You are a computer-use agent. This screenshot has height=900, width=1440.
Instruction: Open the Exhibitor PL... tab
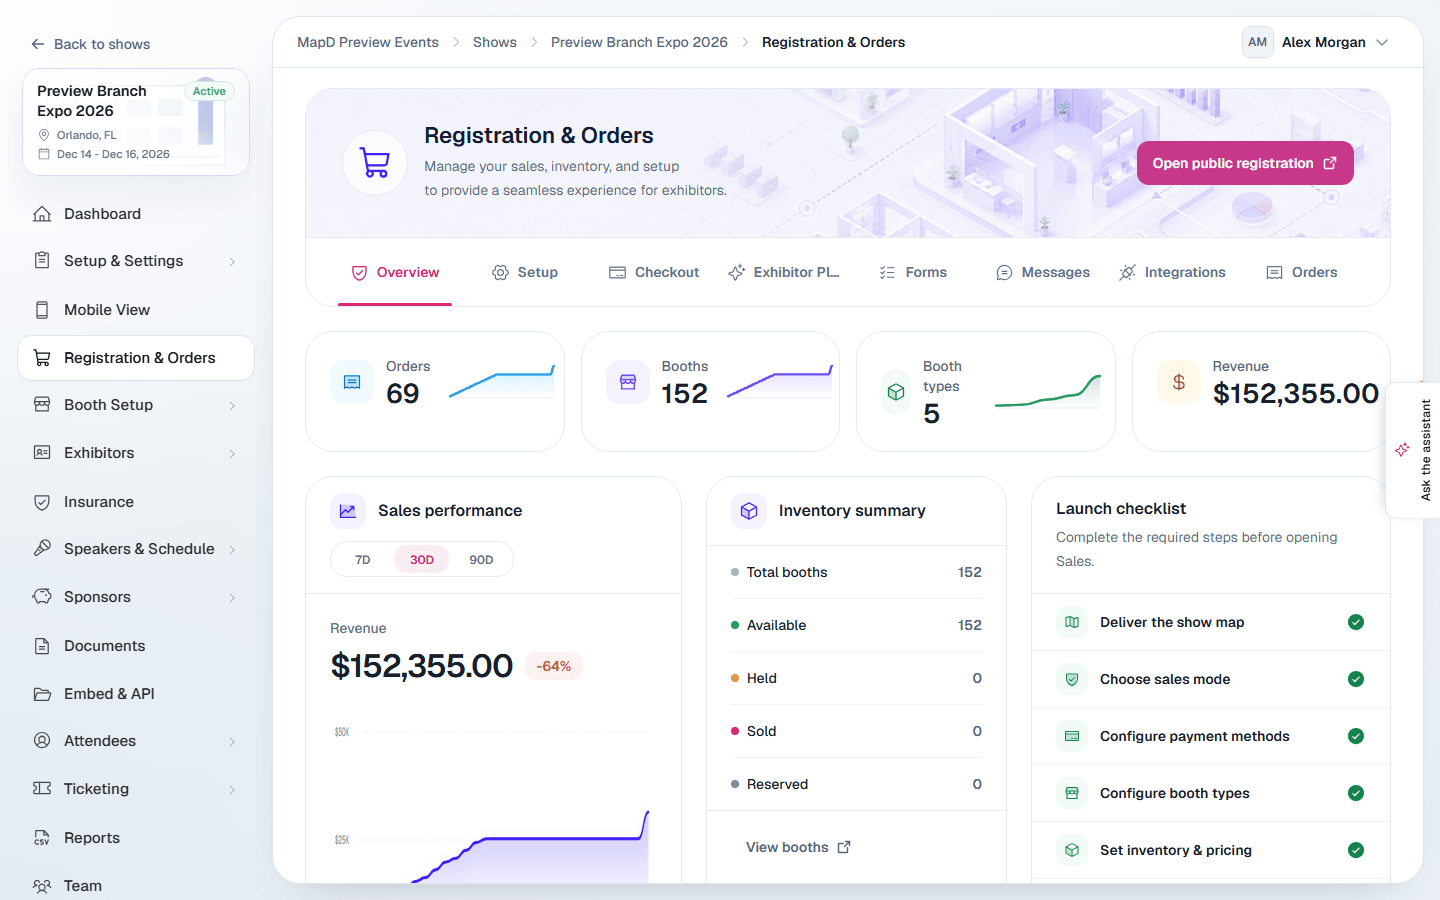click(784, 272)
